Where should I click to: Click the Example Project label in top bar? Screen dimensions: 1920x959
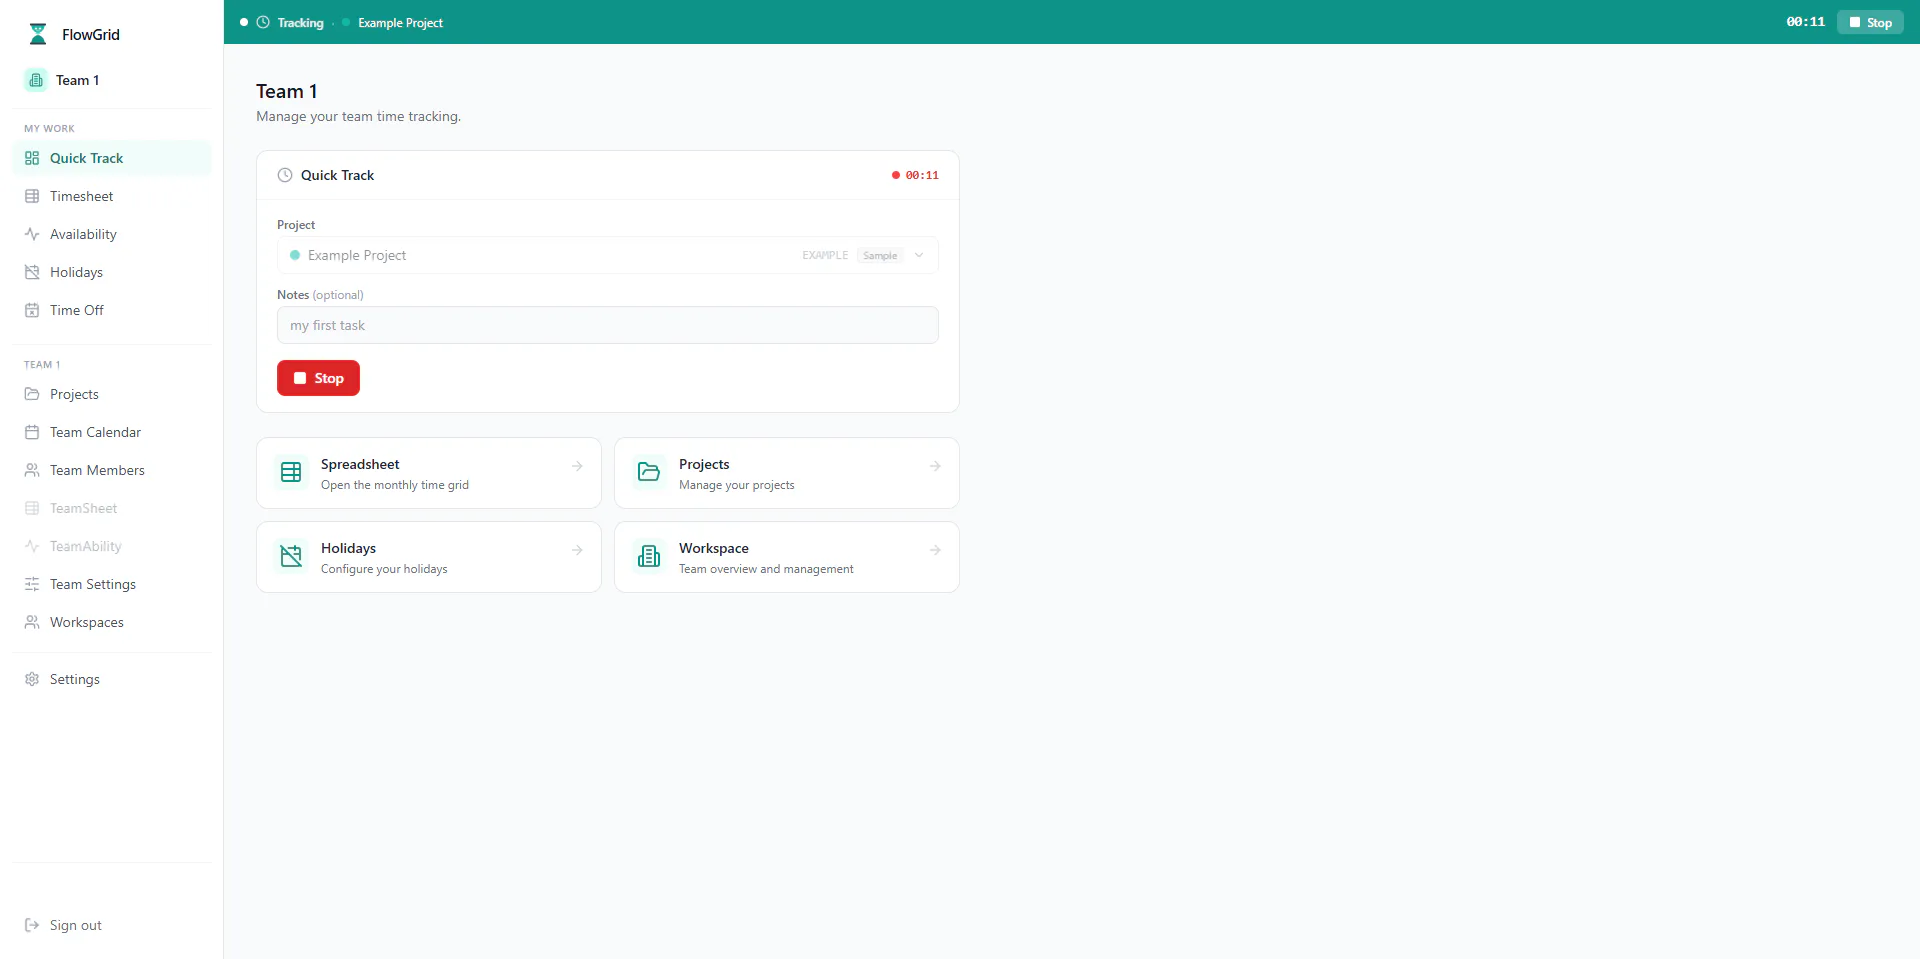tap(400, 23)
